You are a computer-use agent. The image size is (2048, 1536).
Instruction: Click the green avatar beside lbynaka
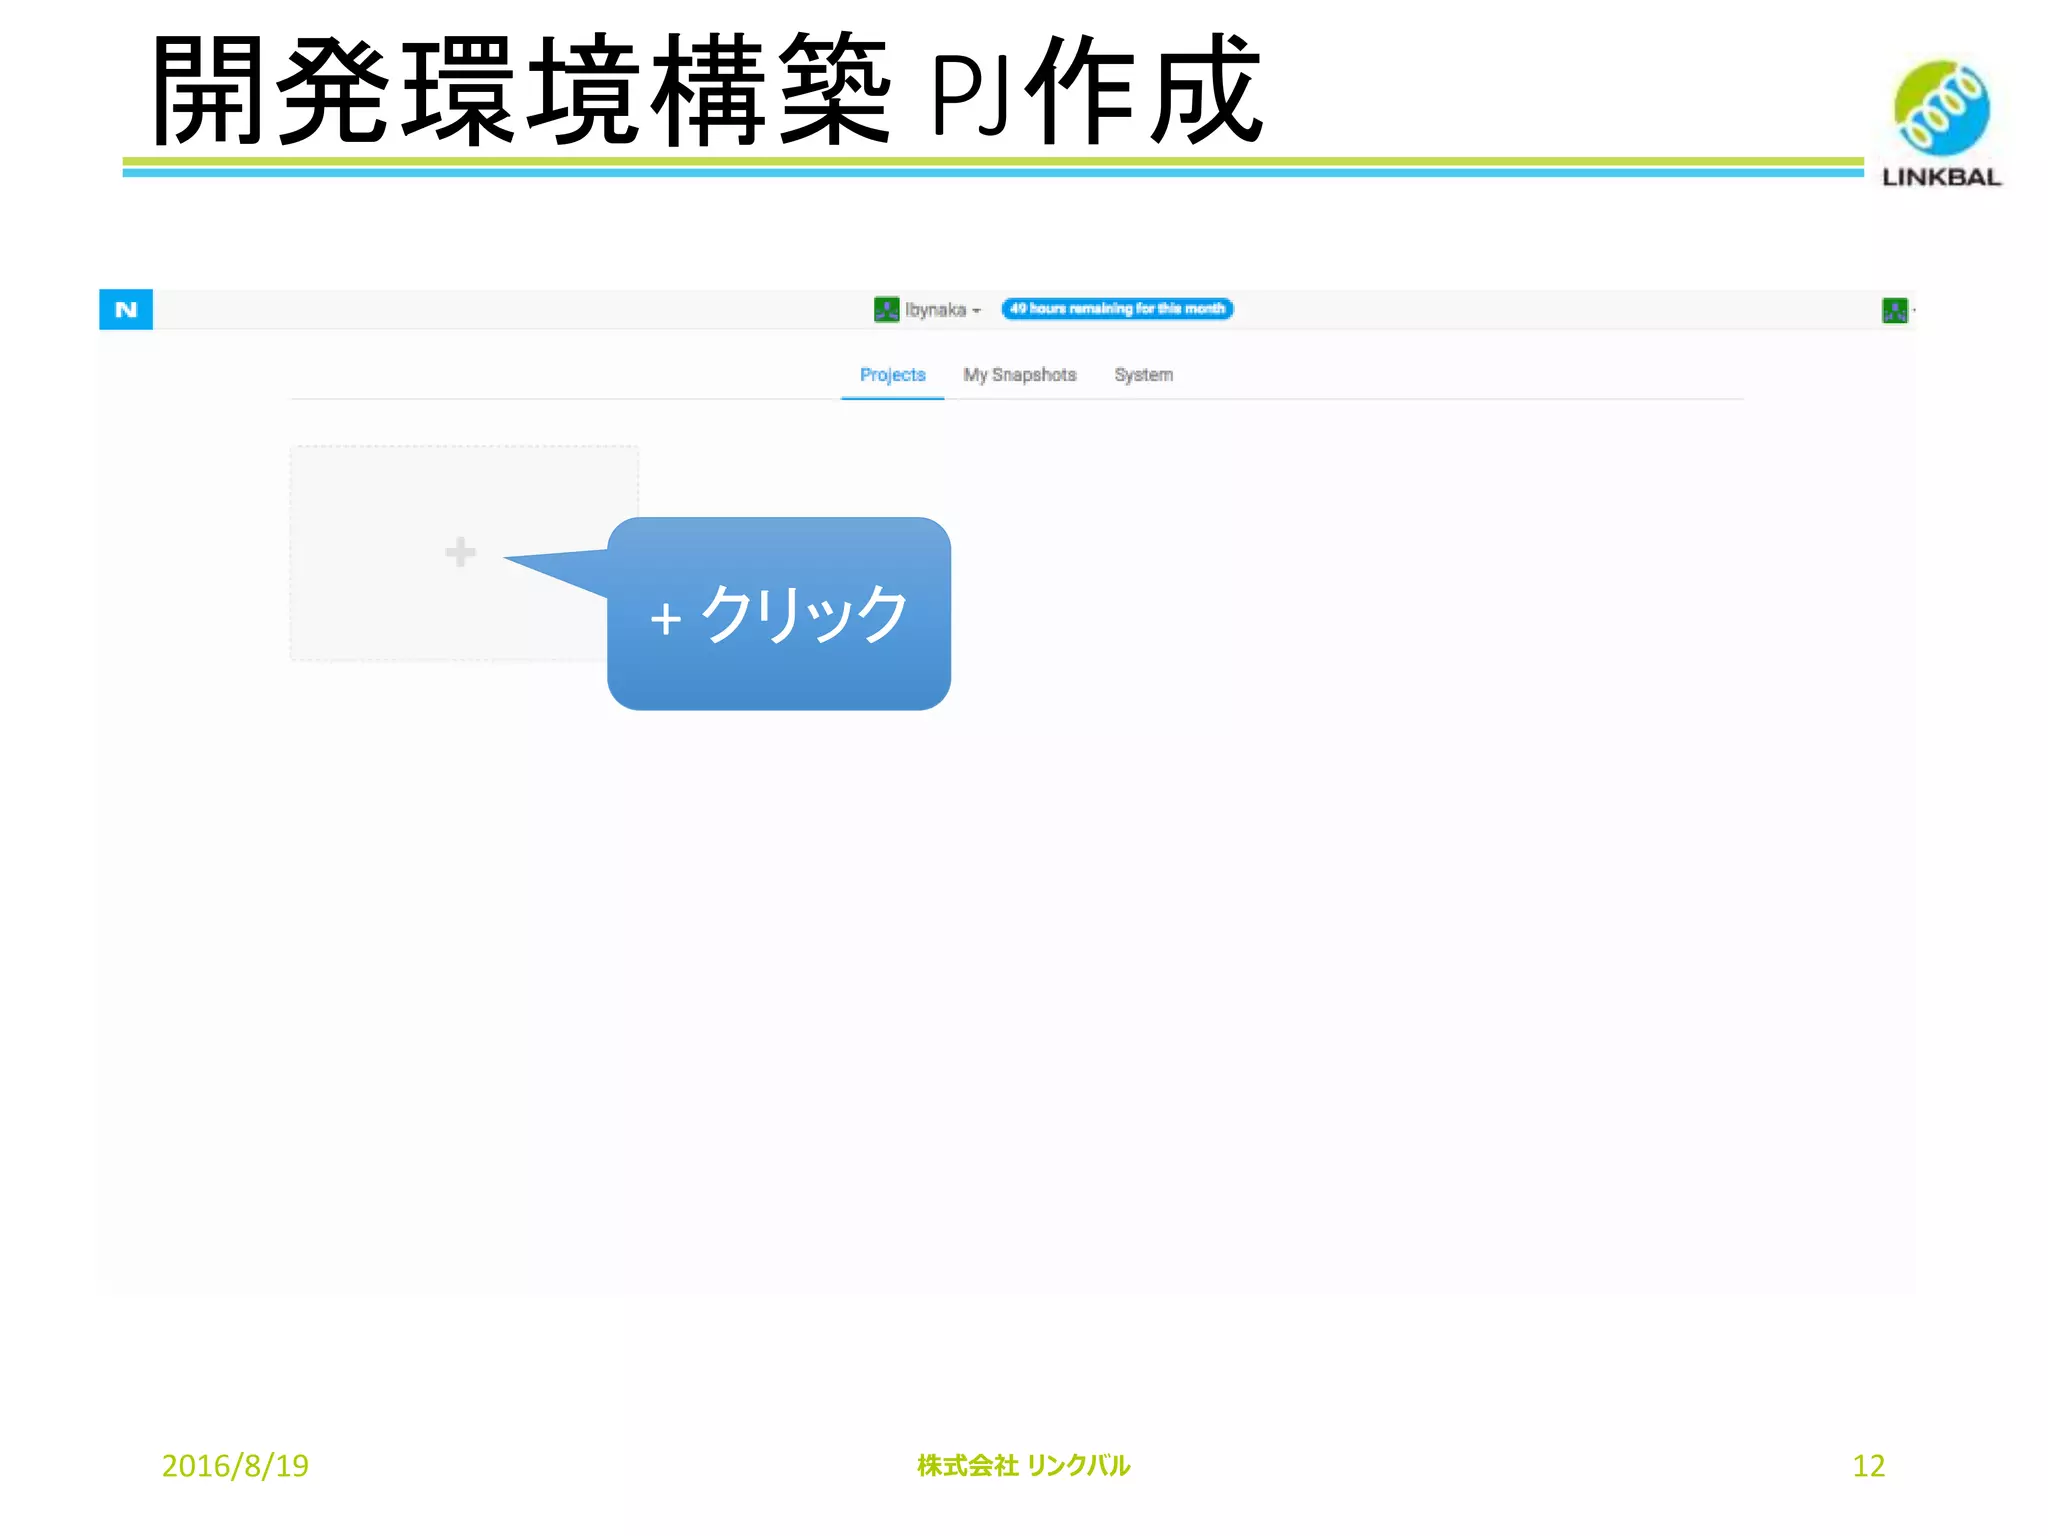click(887, 310)
